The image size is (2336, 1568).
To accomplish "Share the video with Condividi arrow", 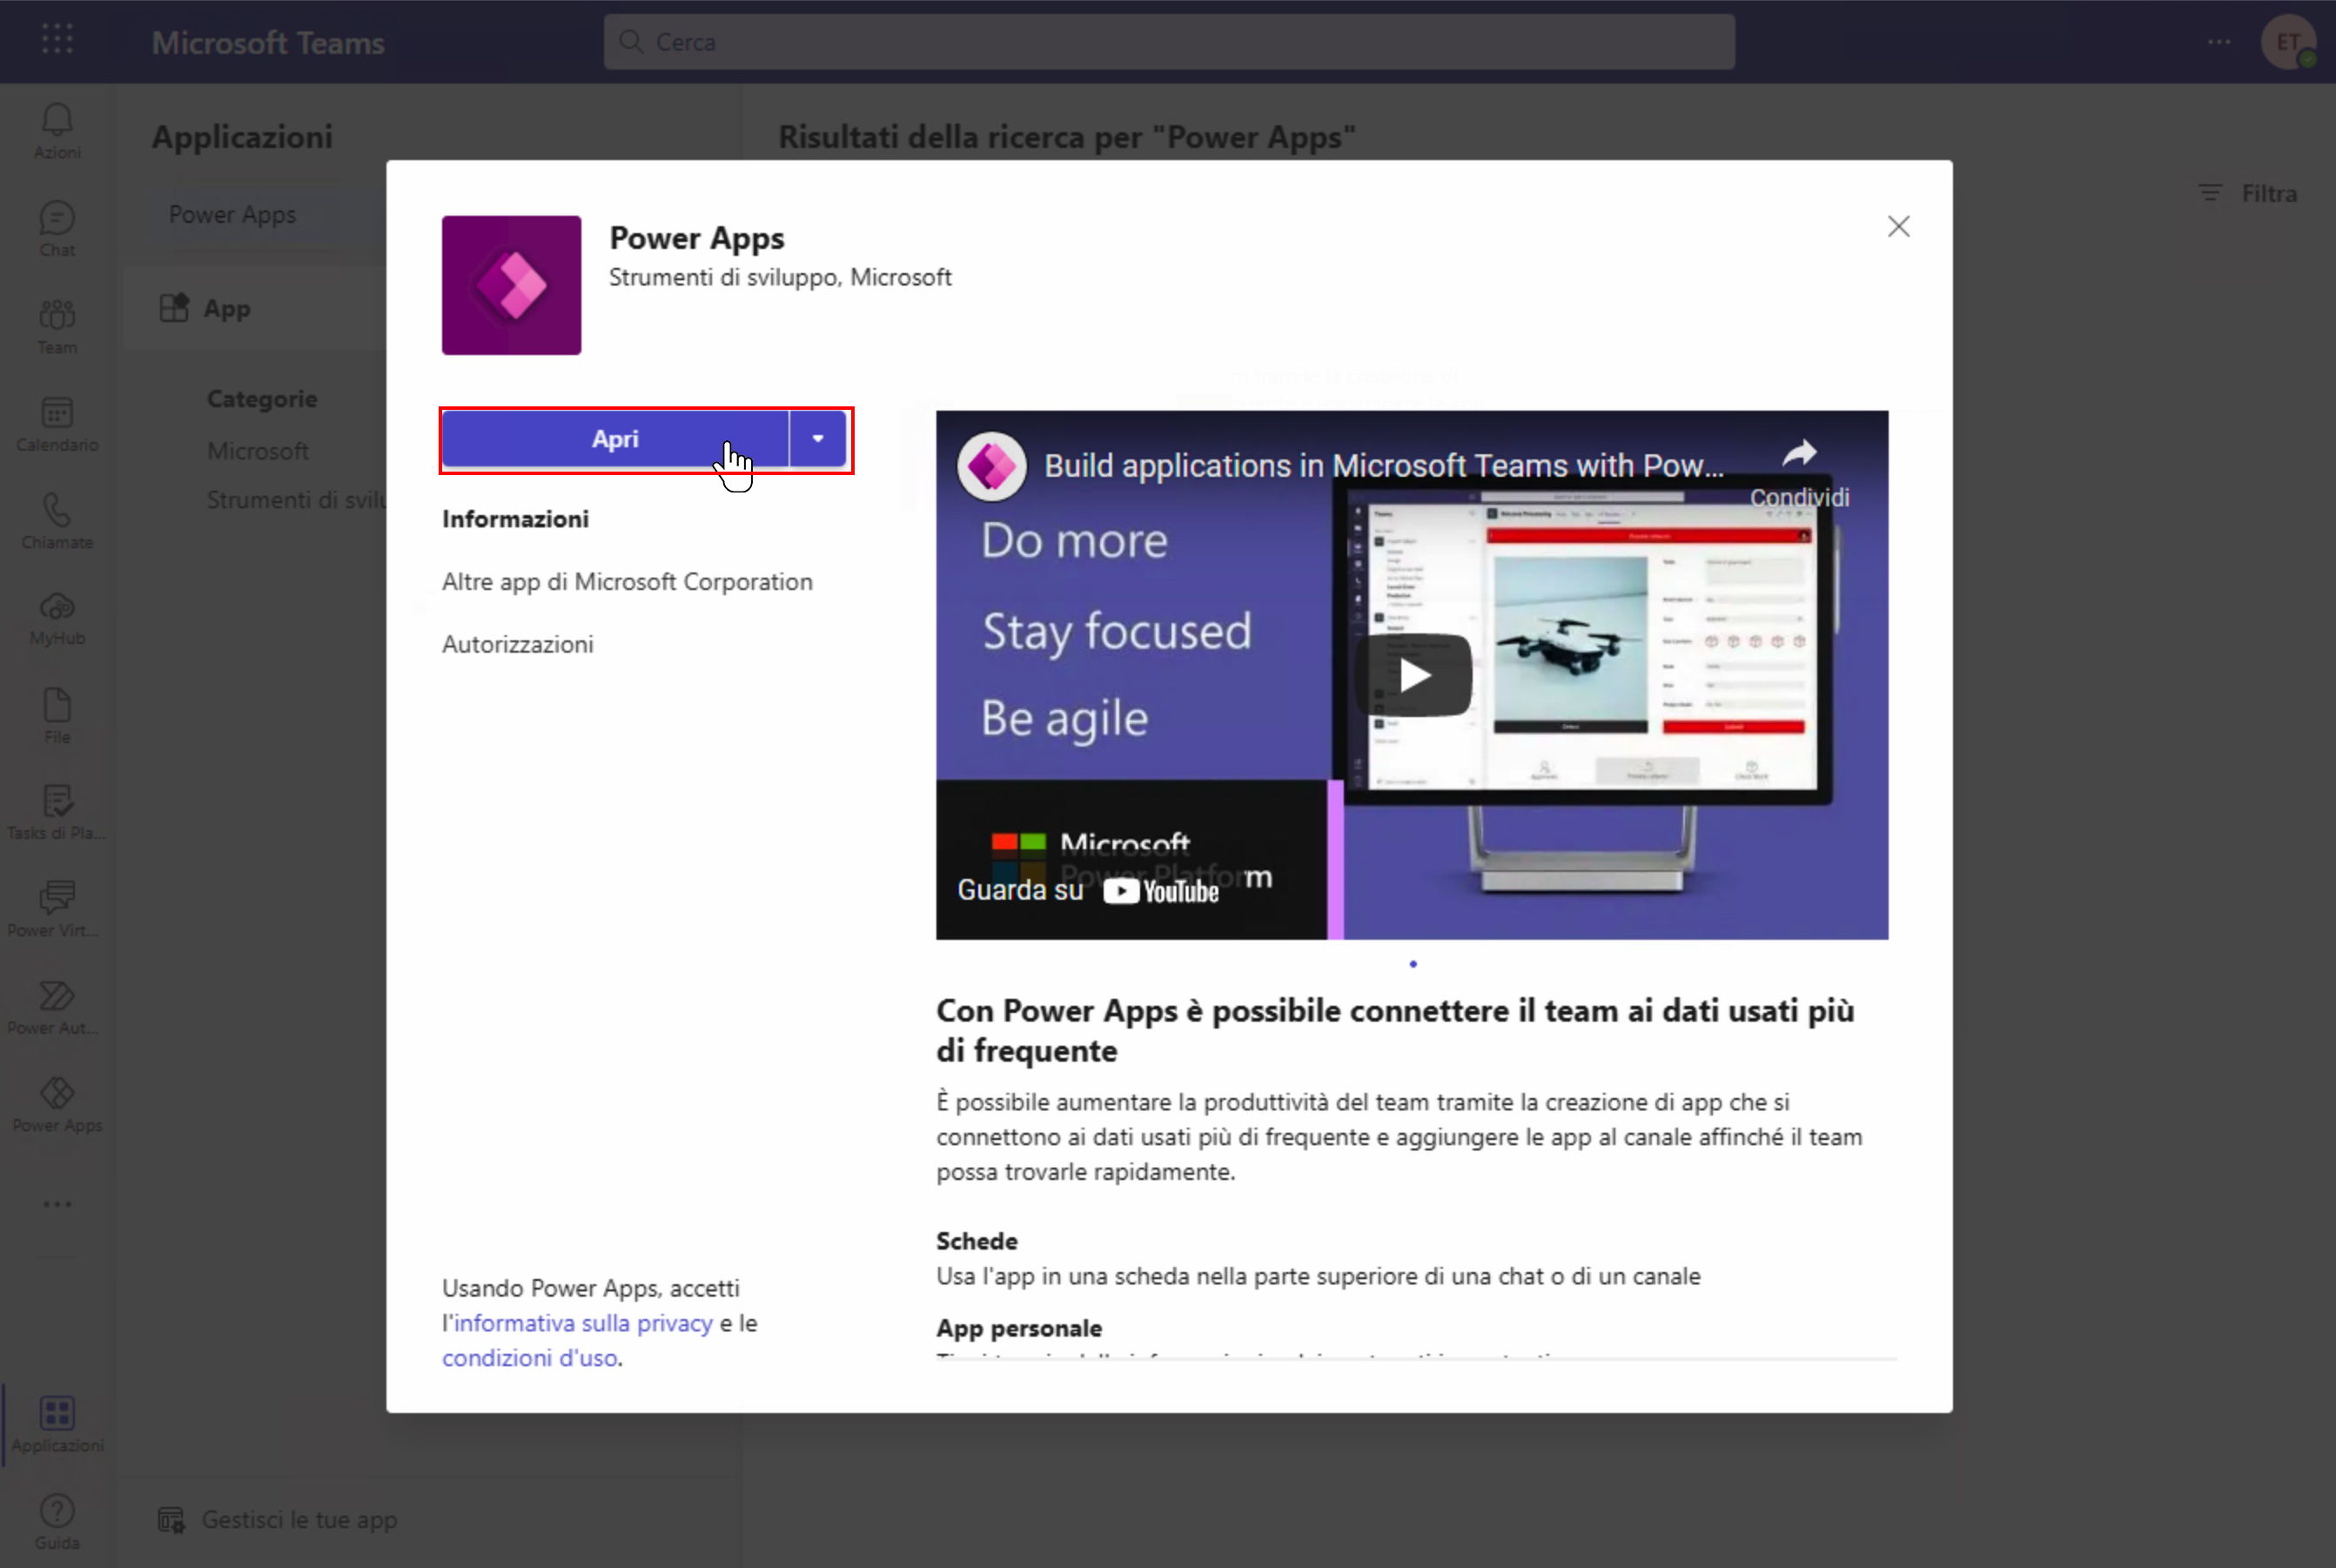I will coord(1799,472).
